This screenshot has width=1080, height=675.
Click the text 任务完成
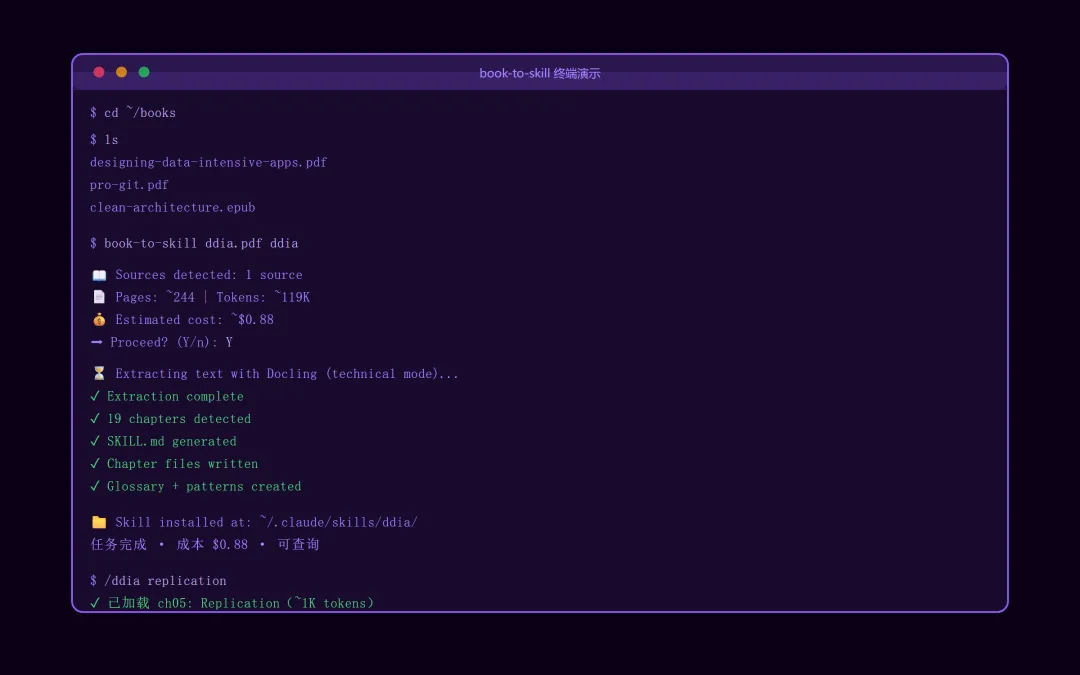point(118,545)
